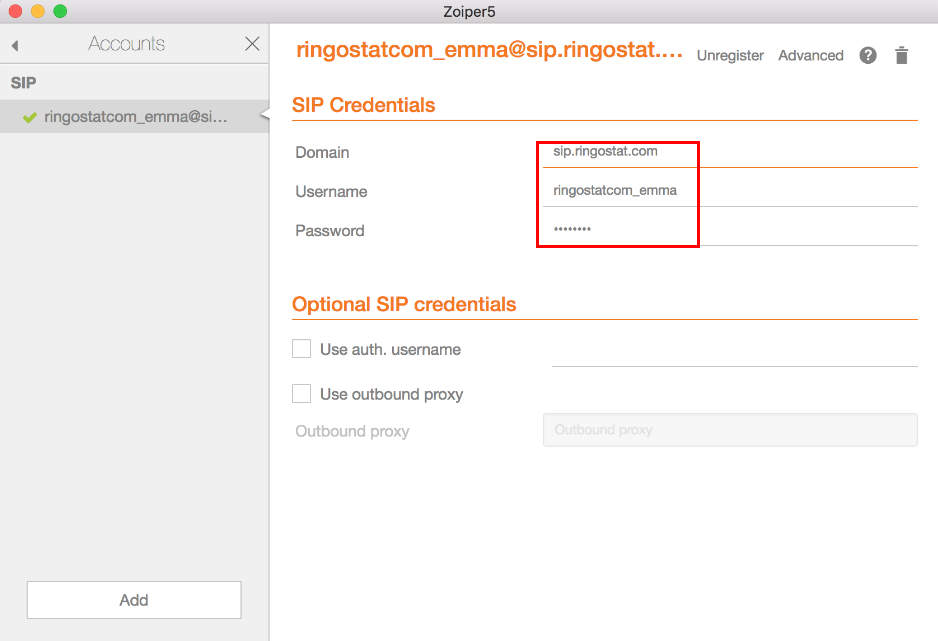This screenshot has width=938, height=641.
Task: Click the green registered checkmark icon
Action: (29, 117)
